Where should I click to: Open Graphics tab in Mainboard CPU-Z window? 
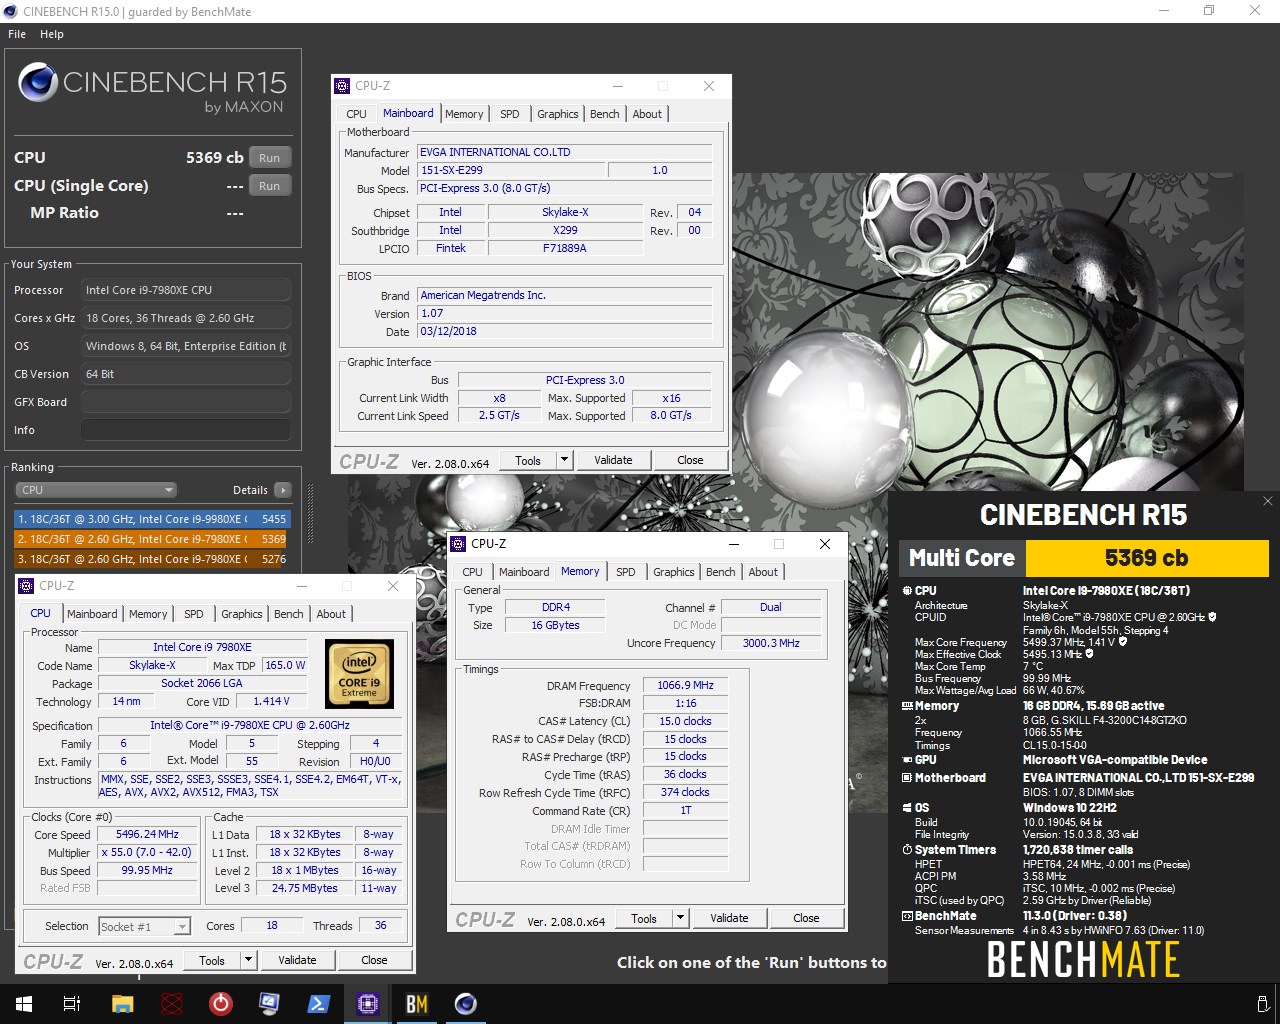click(x=557, y=114)
